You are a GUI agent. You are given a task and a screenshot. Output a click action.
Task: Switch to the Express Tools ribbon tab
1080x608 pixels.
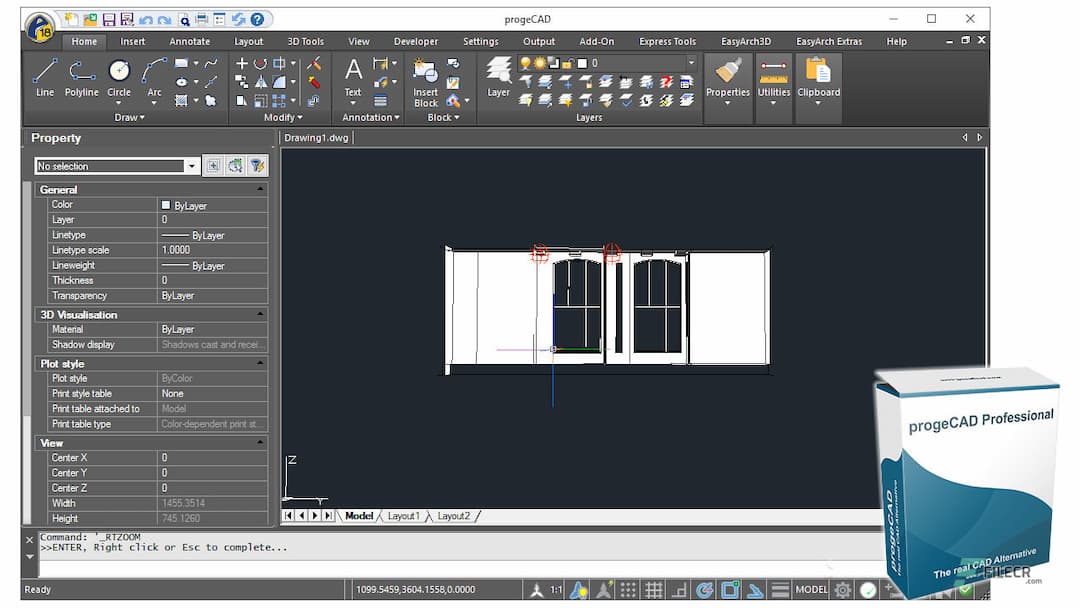point(666,41)
